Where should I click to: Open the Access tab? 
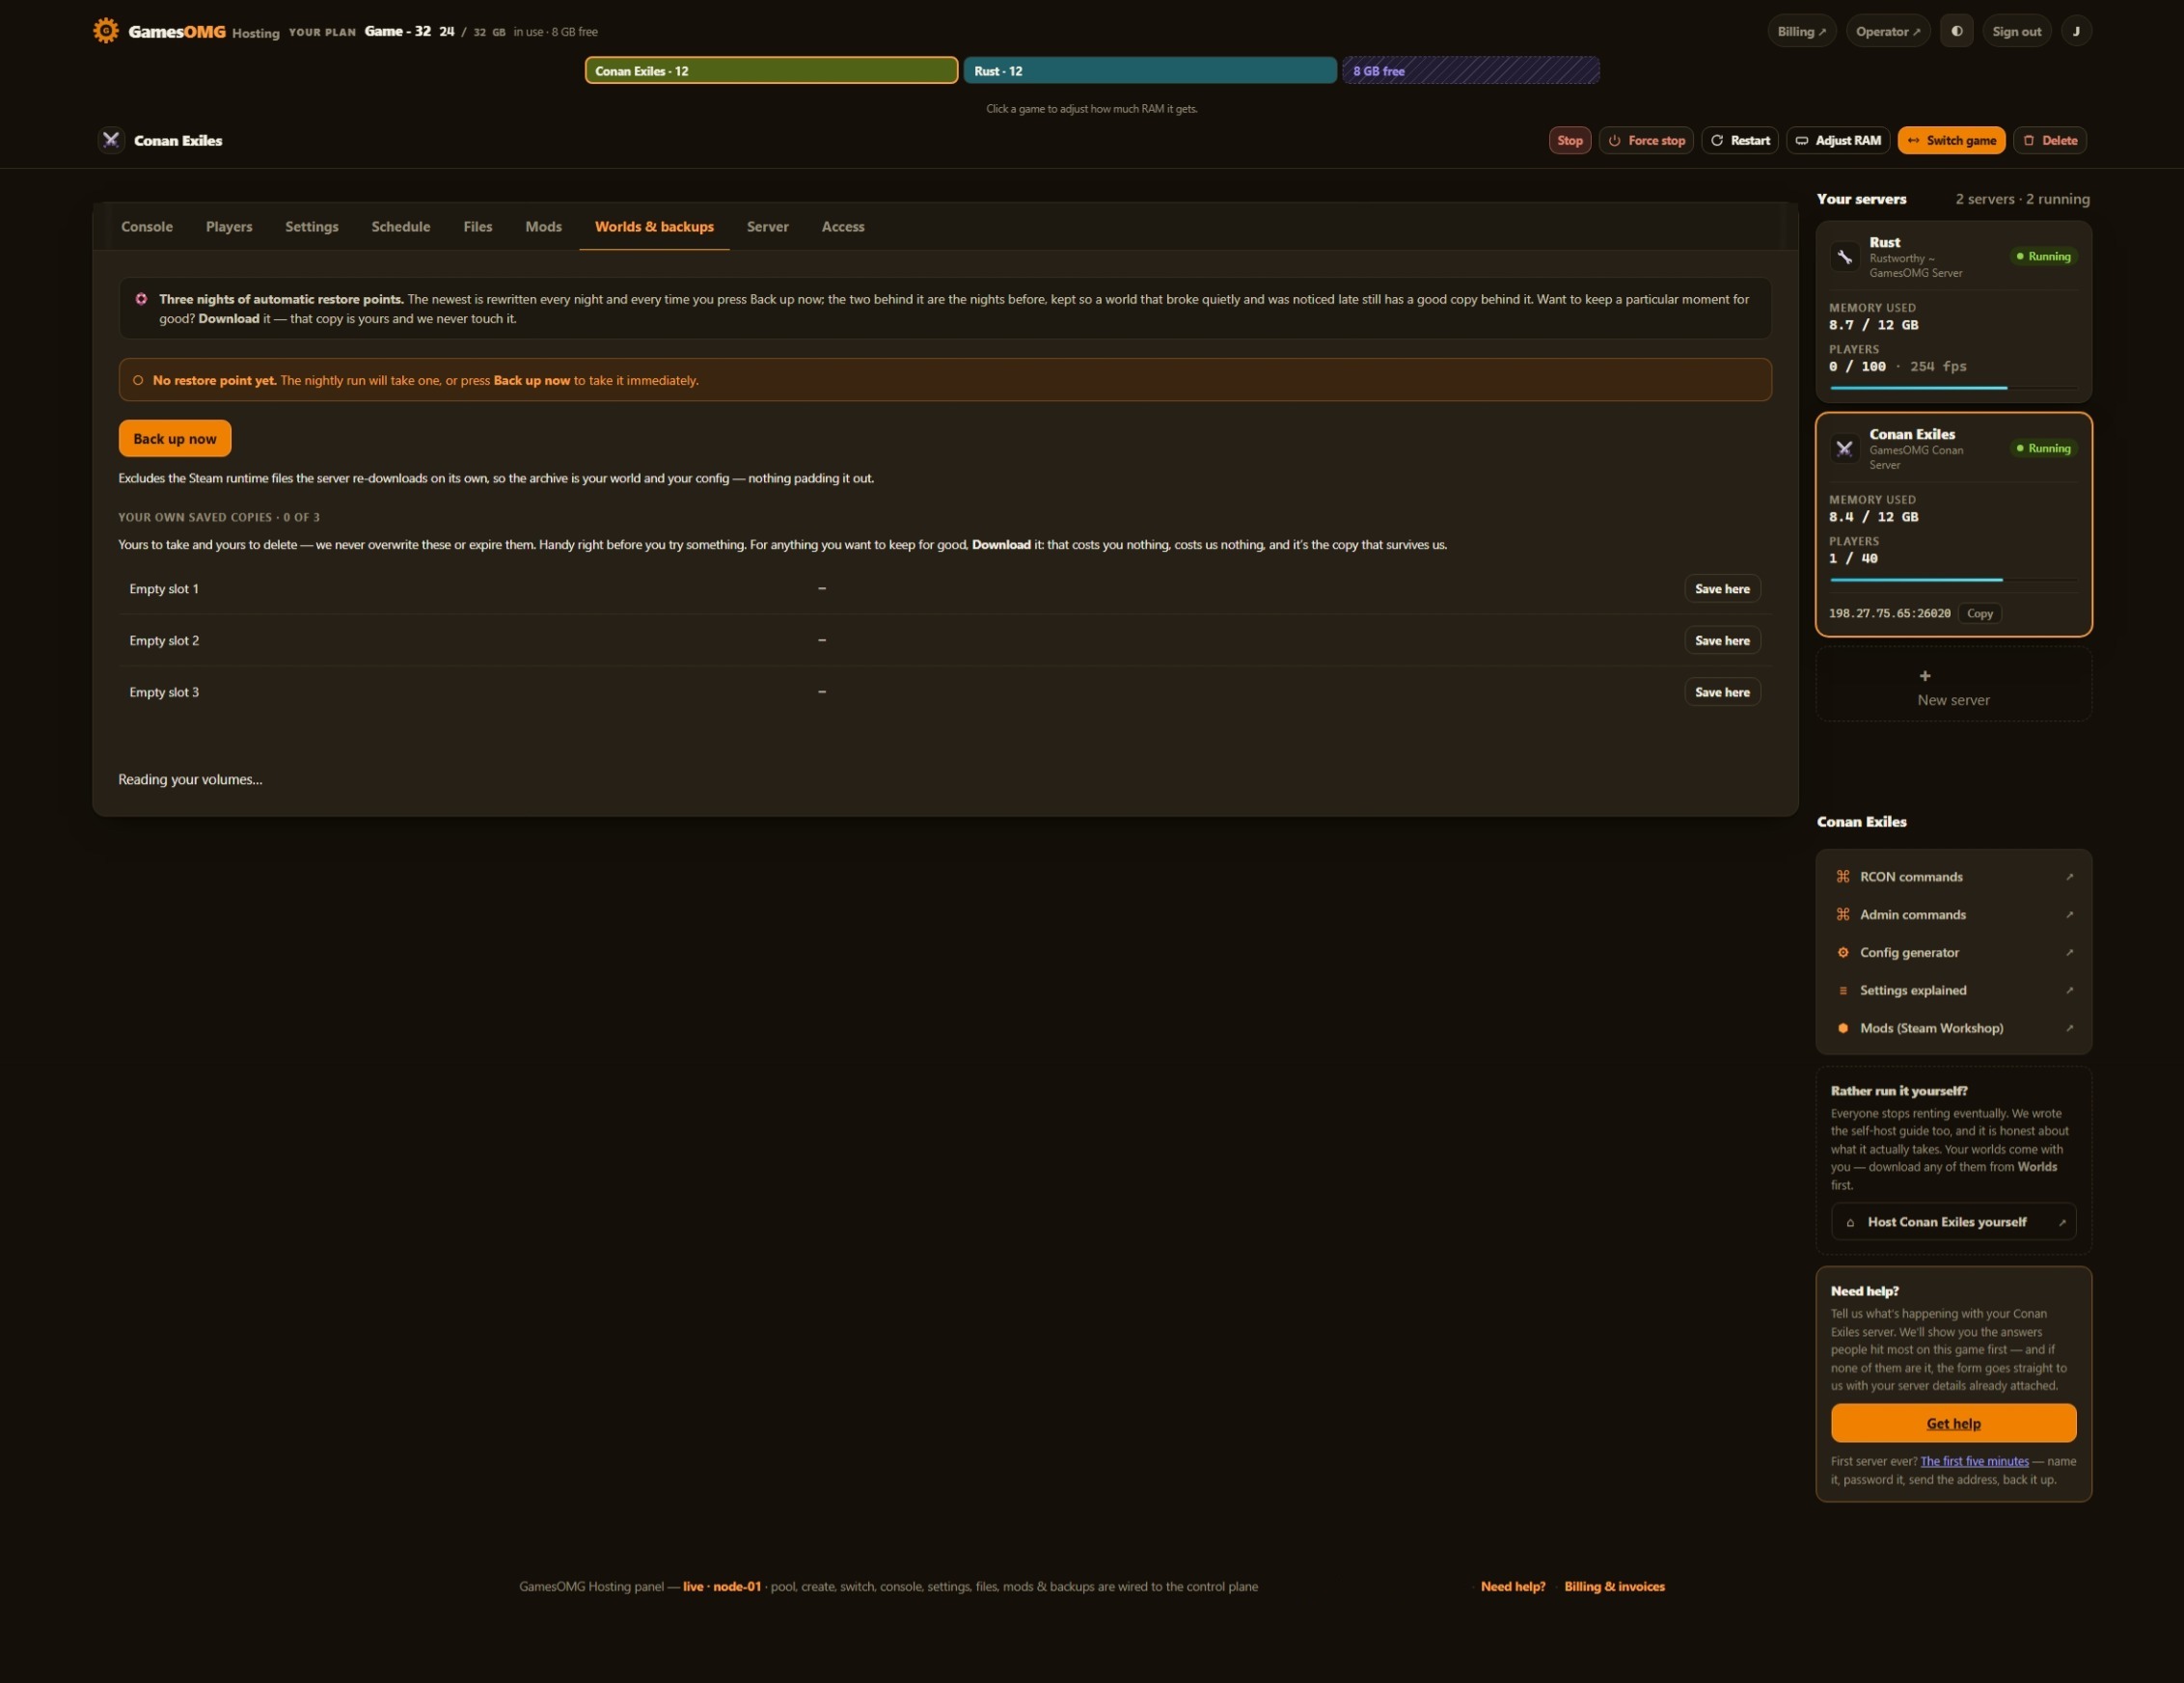click(x=842, y=227)
